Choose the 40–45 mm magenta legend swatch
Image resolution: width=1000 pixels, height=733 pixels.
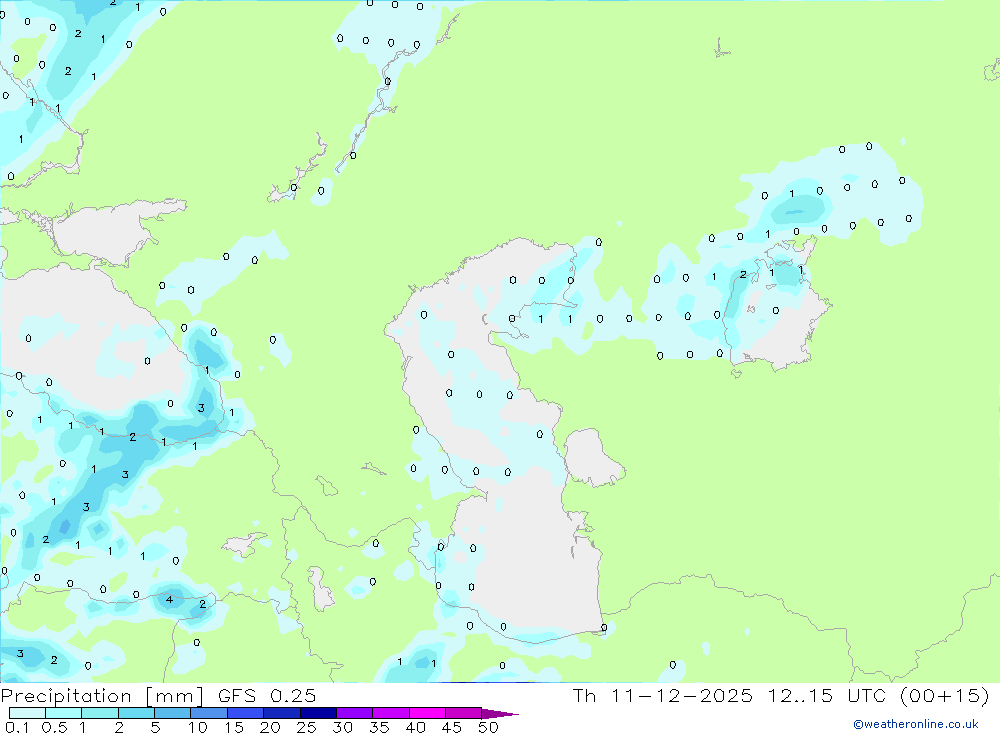click(427, 713)
